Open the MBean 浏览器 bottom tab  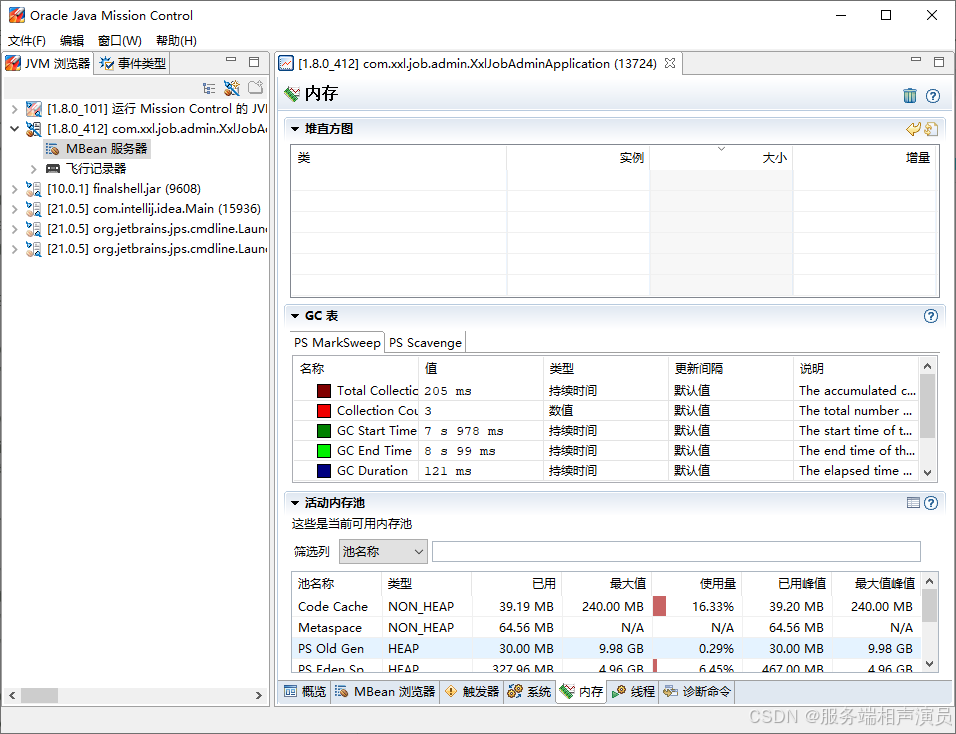(385, 691)
